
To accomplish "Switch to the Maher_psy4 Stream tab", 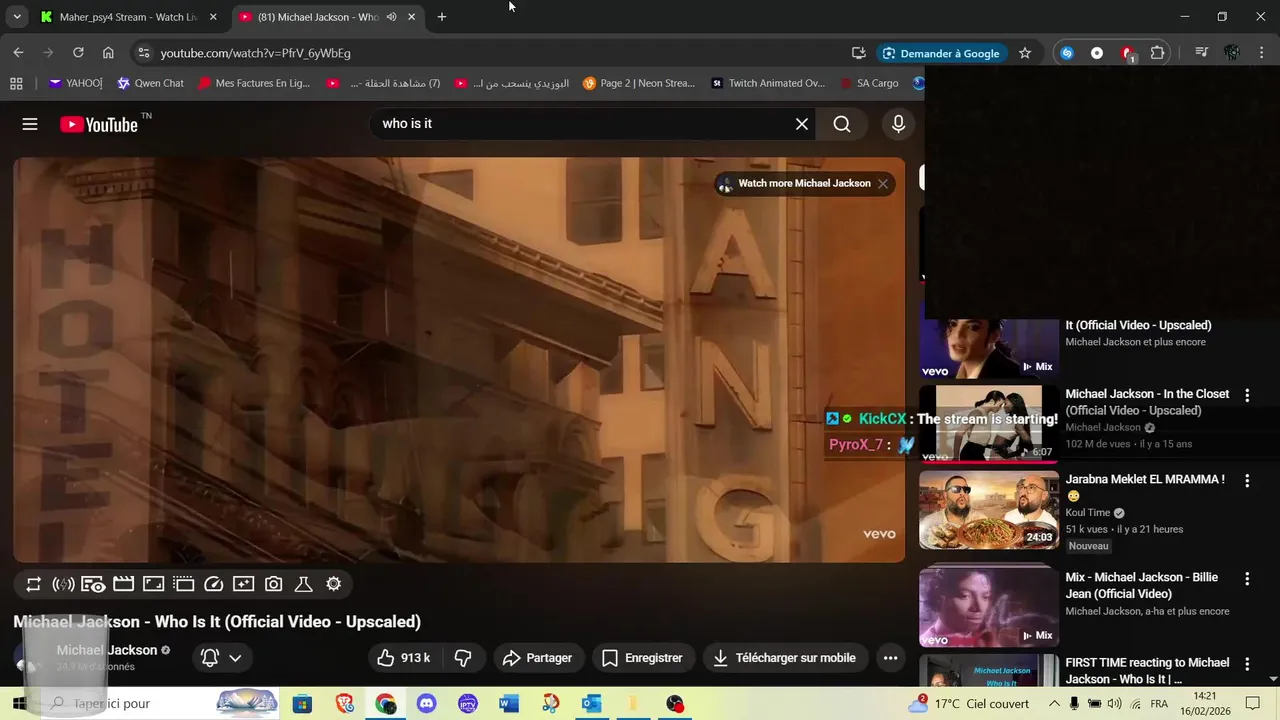I will coord(127,17).
